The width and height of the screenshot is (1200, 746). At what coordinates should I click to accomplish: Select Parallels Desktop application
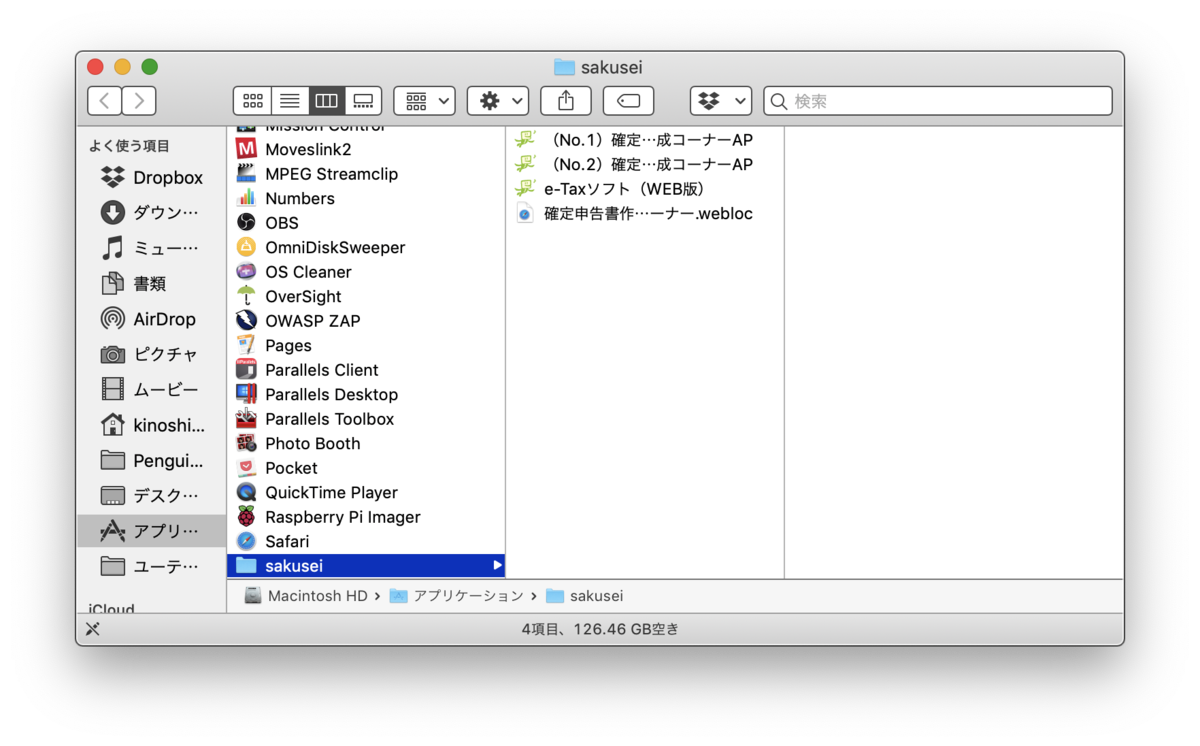[x=366, y=395]
